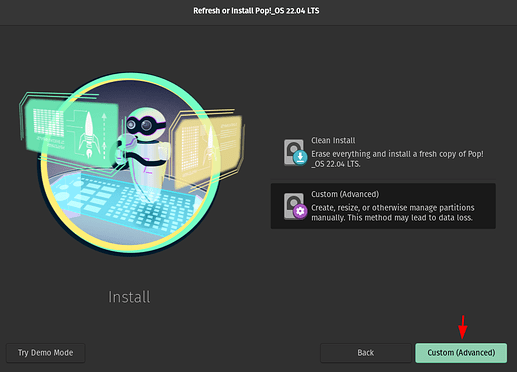
Task: Click "Erase everything and install a fresh copy" description
Action: pos(397,159)
